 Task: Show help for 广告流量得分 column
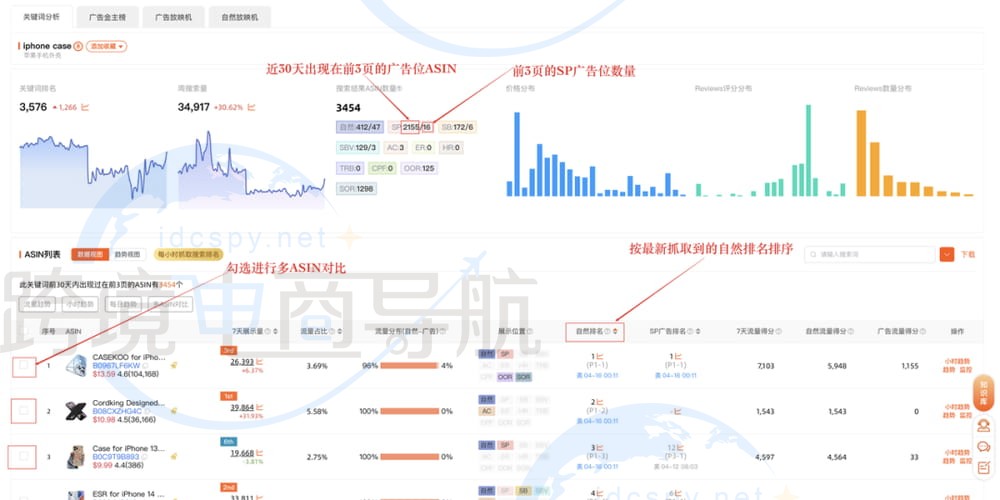coord(922,332)
